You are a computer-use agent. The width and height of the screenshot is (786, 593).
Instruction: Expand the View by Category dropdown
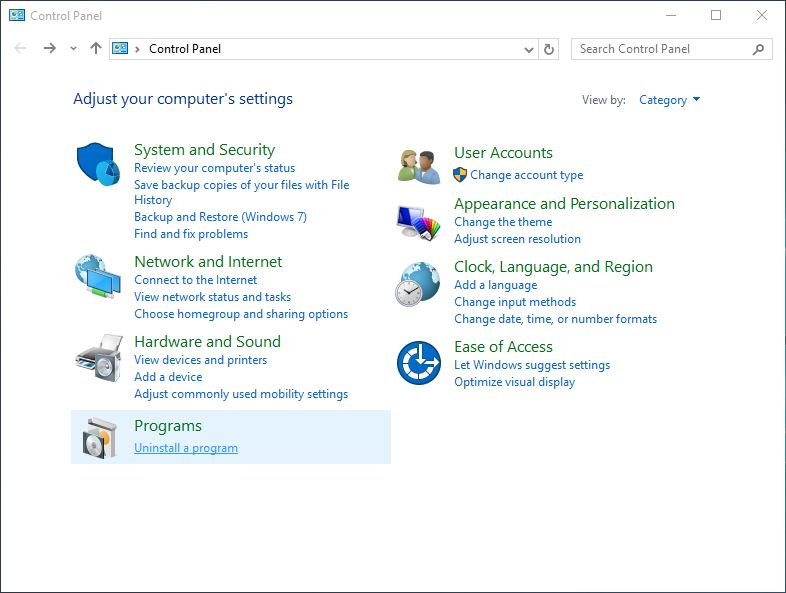pos(669,100)
